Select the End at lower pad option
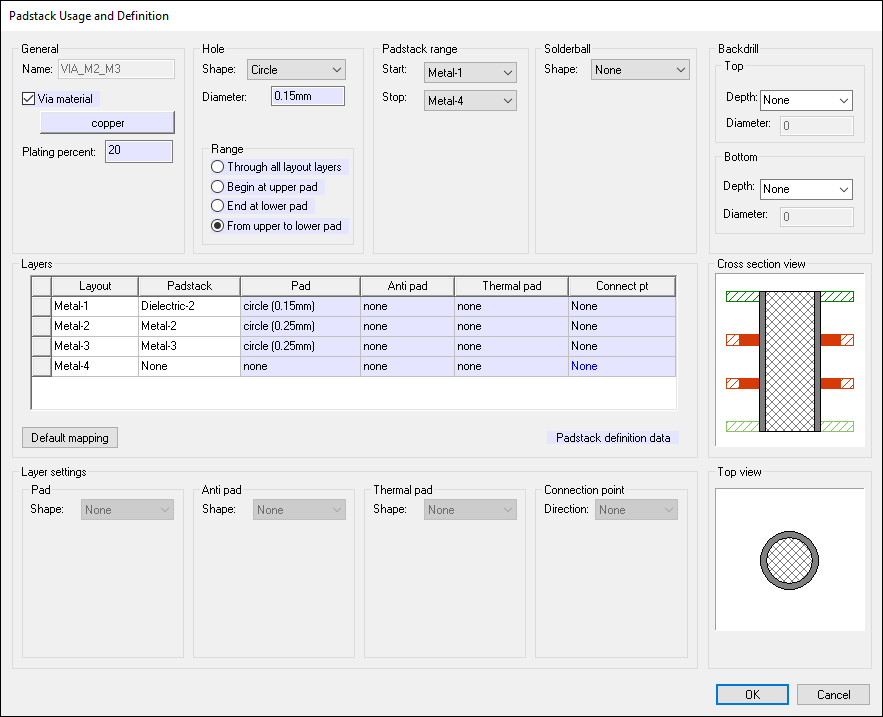This screenshot has height=717, width=883. [217, 206]
